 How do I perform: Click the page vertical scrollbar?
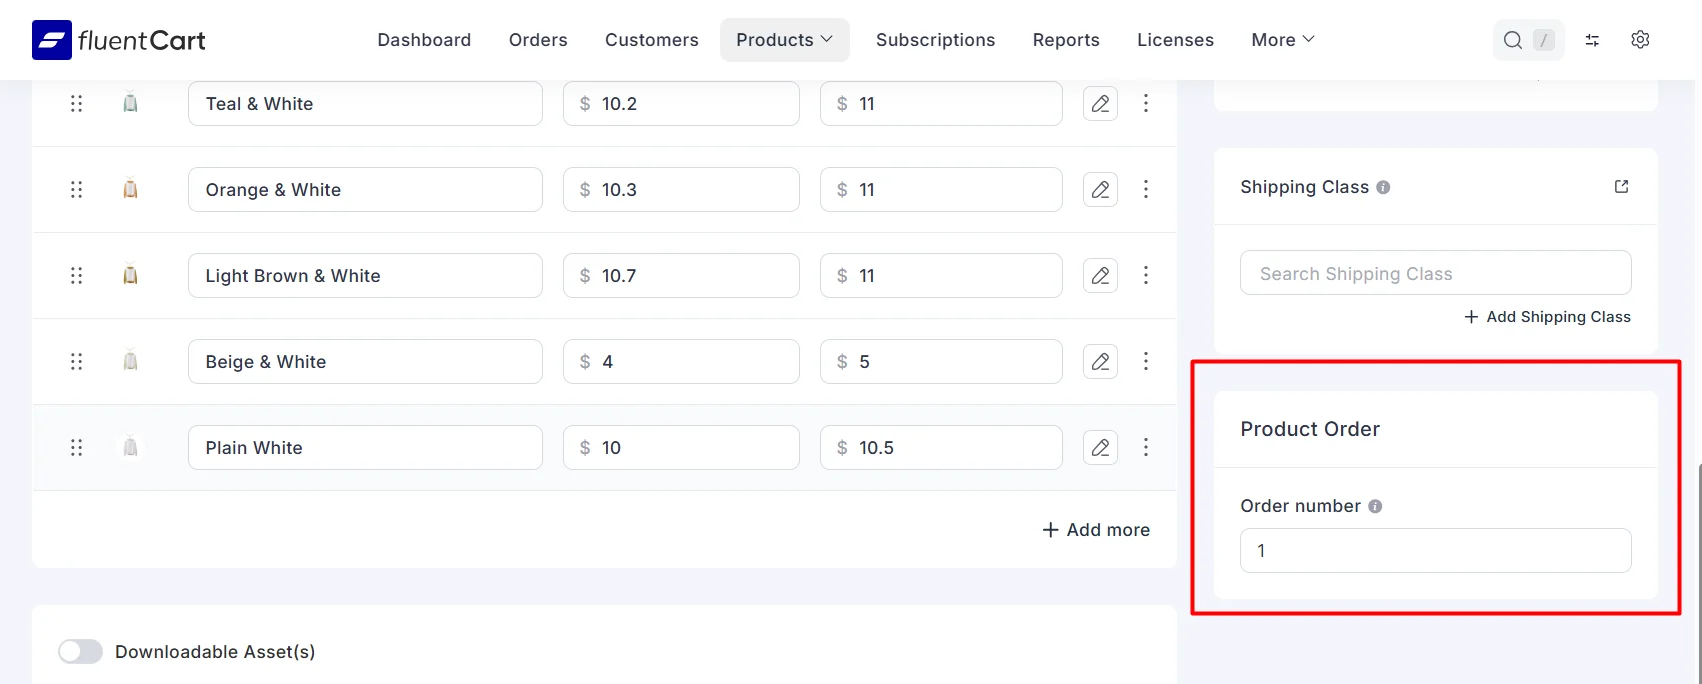[1698, 572]
